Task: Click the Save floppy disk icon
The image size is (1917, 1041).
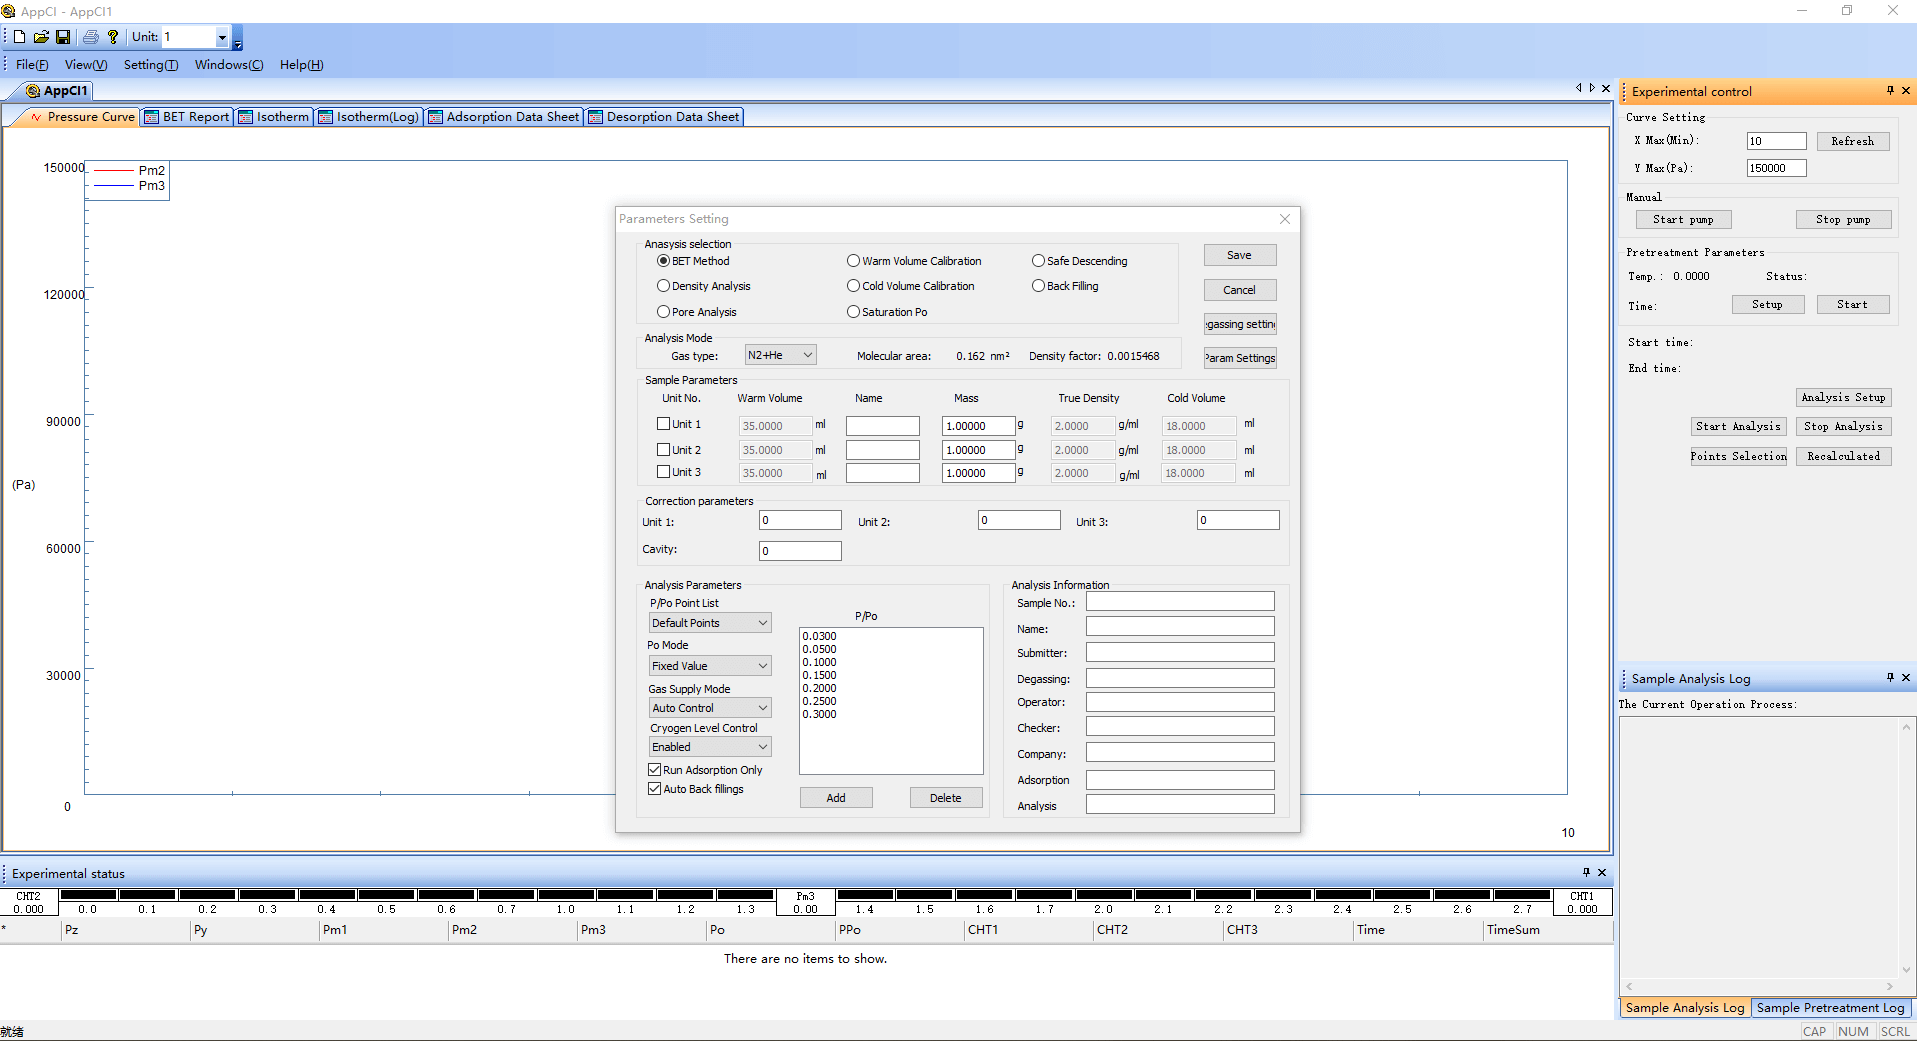Action: 63,37
